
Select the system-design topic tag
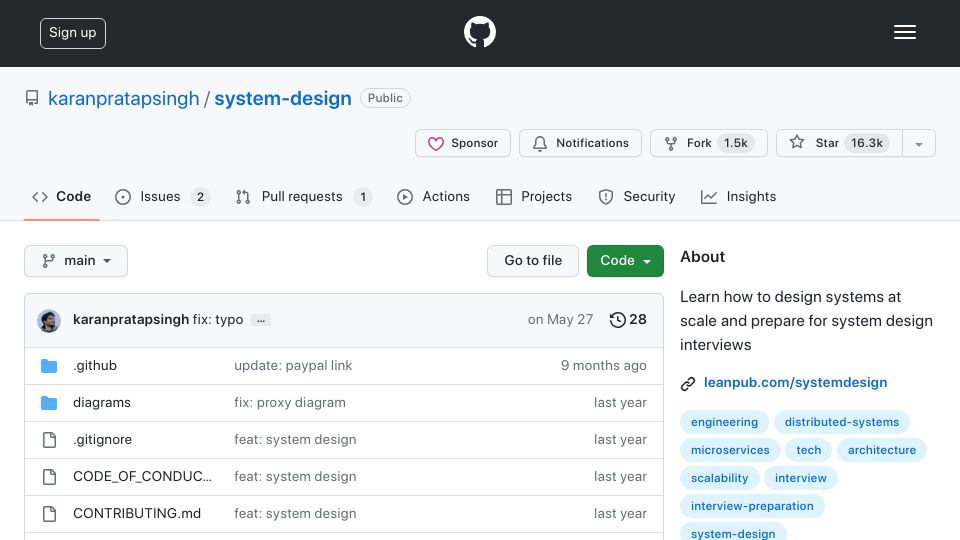coord(733,532)
